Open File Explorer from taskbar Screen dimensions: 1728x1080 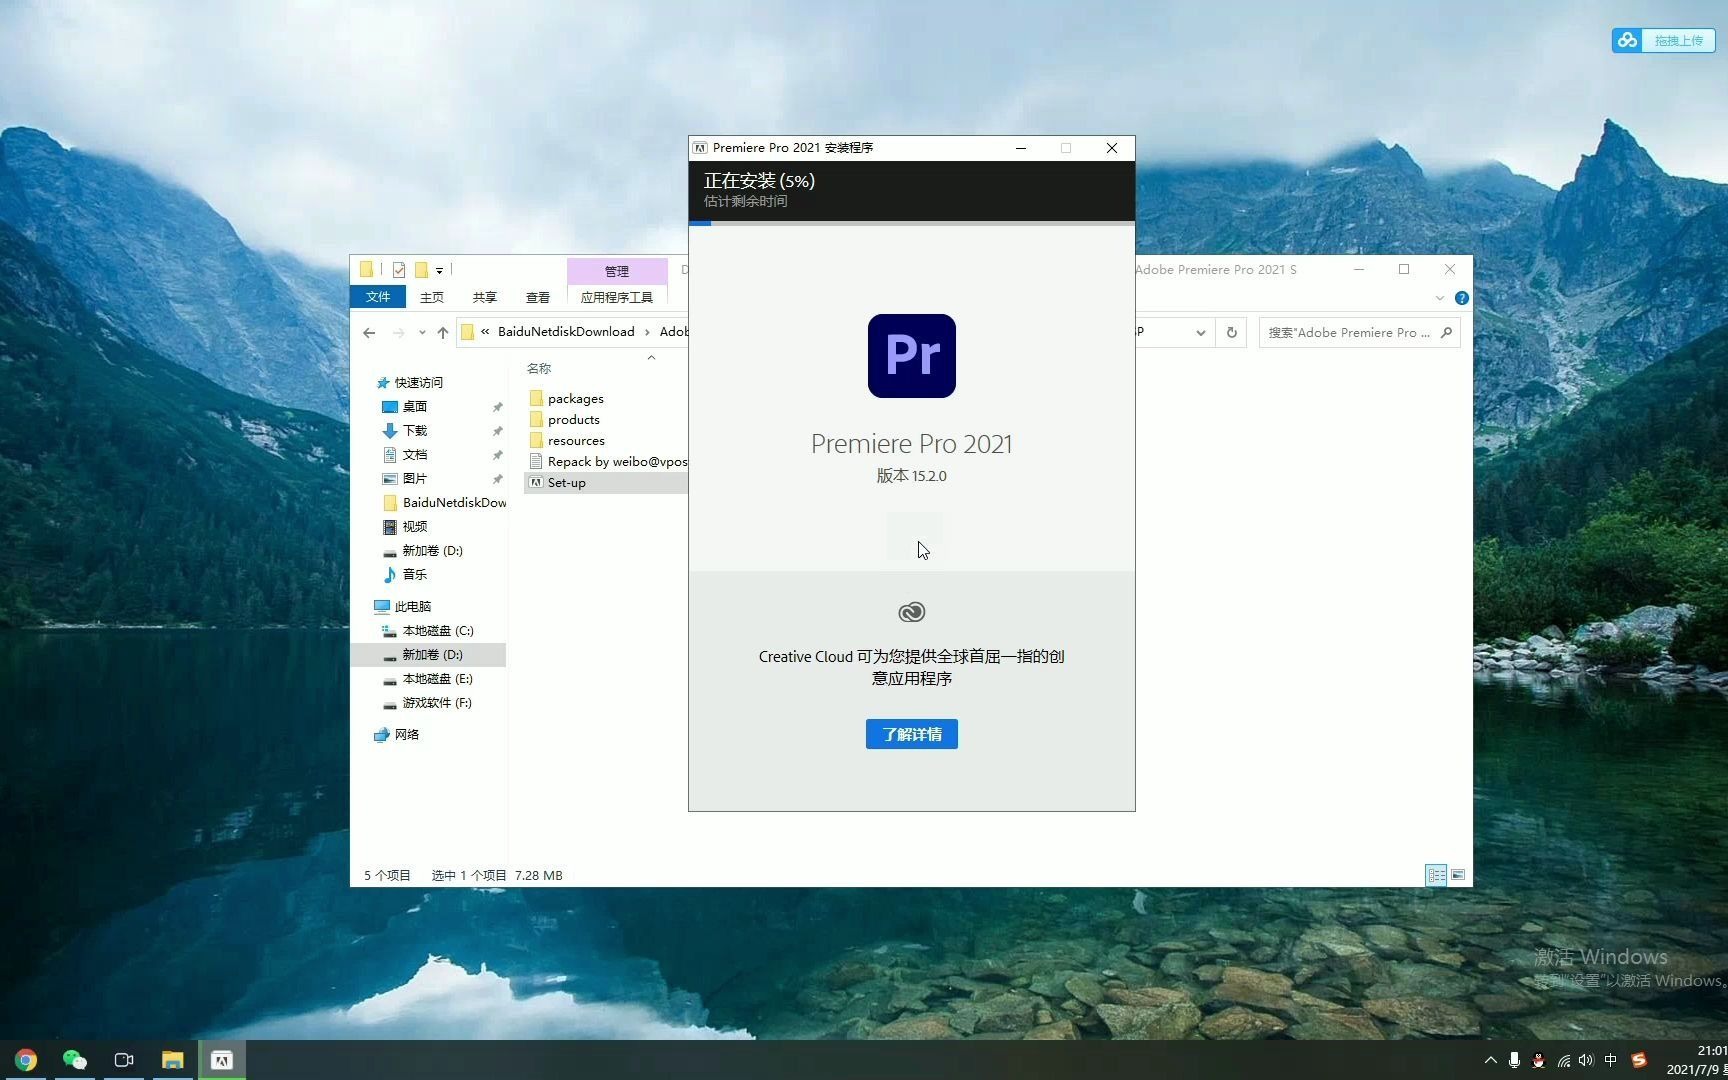pos(173,1060)
